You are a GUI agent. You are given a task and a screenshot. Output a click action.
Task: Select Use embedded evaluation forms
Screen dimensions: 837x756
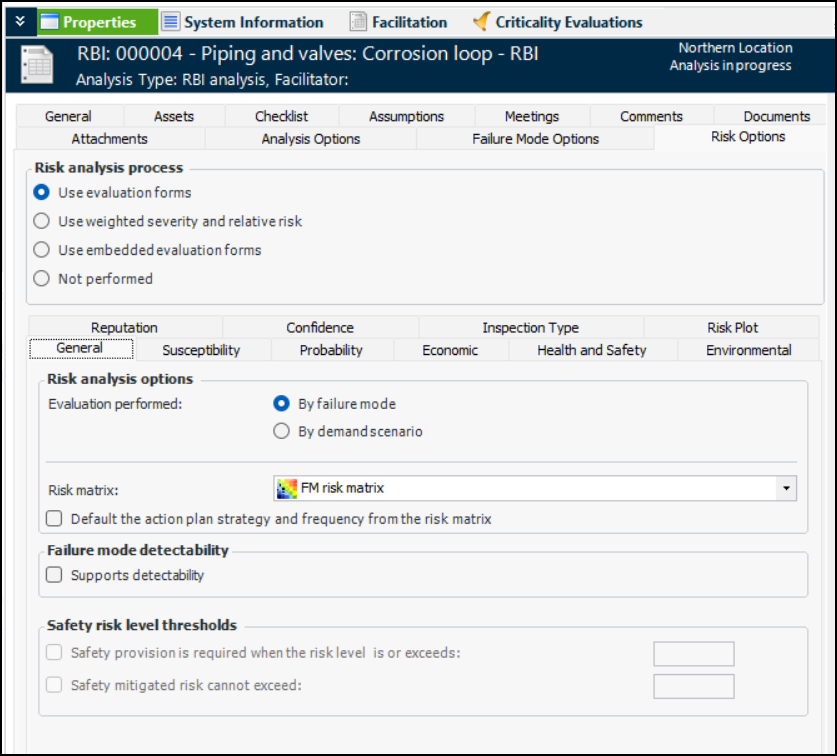click(x=42, y=250)
